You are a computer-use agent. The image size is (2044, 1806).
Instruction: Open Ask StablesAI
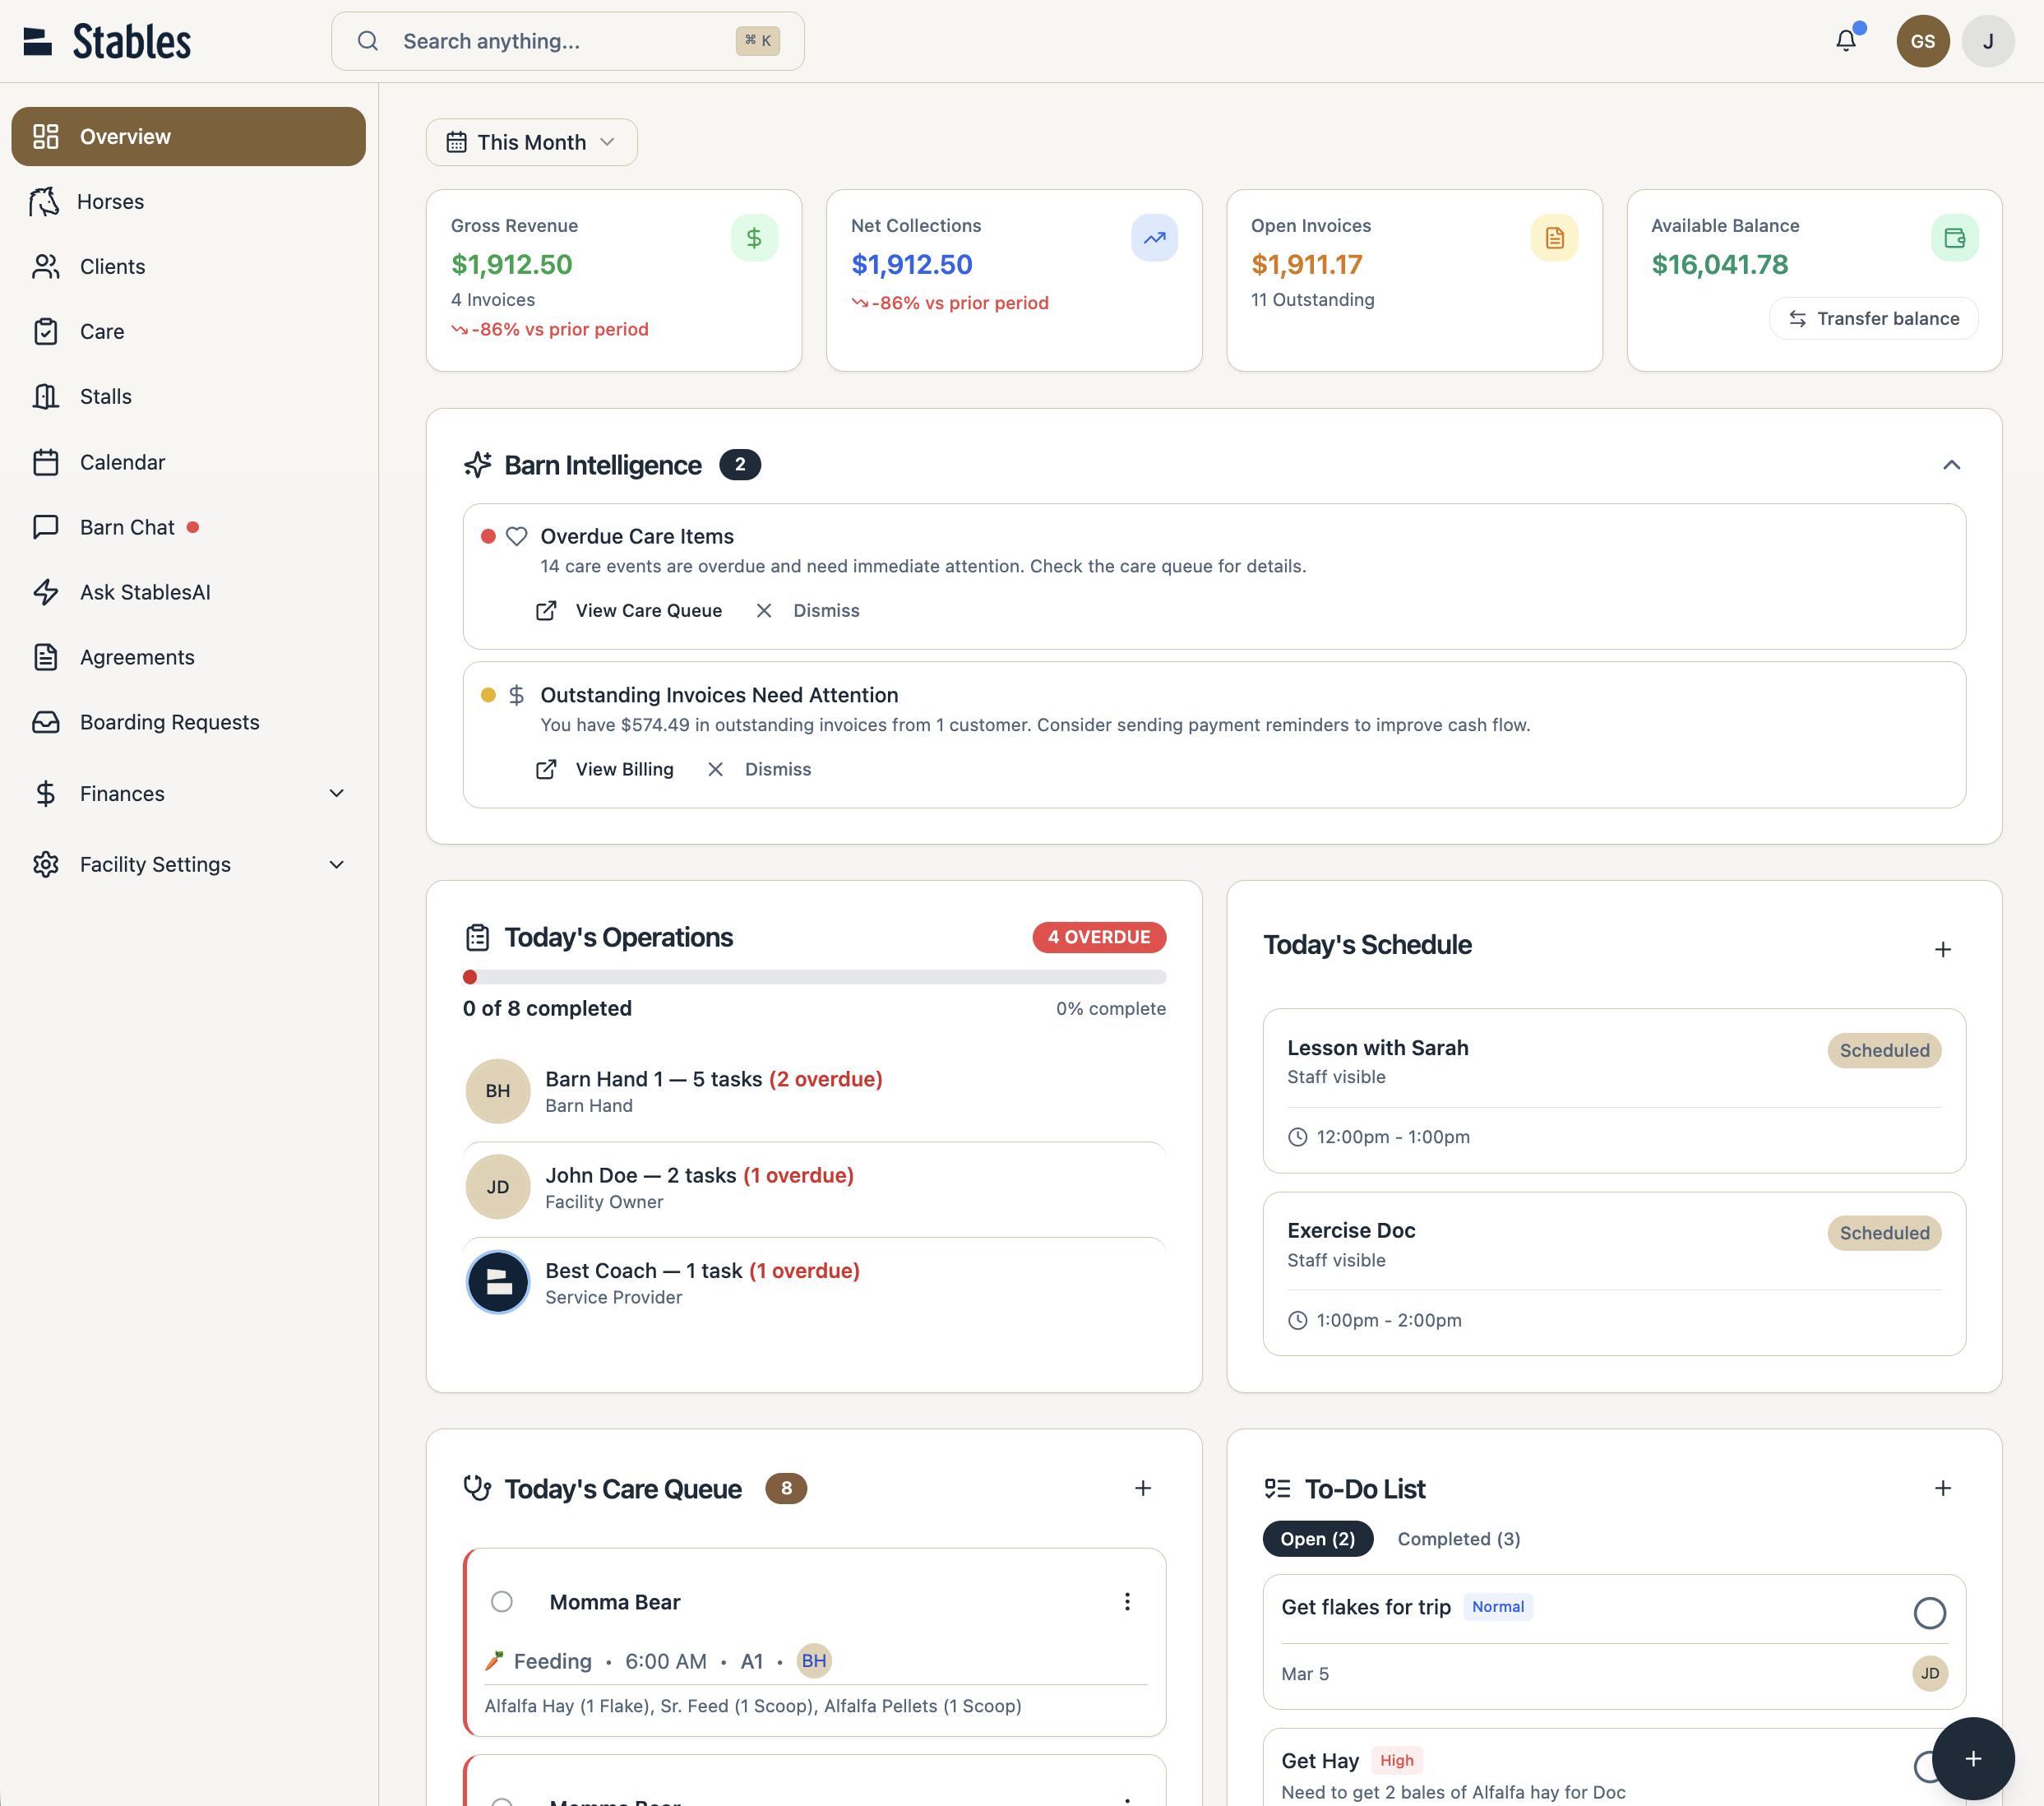click(188, 592)
